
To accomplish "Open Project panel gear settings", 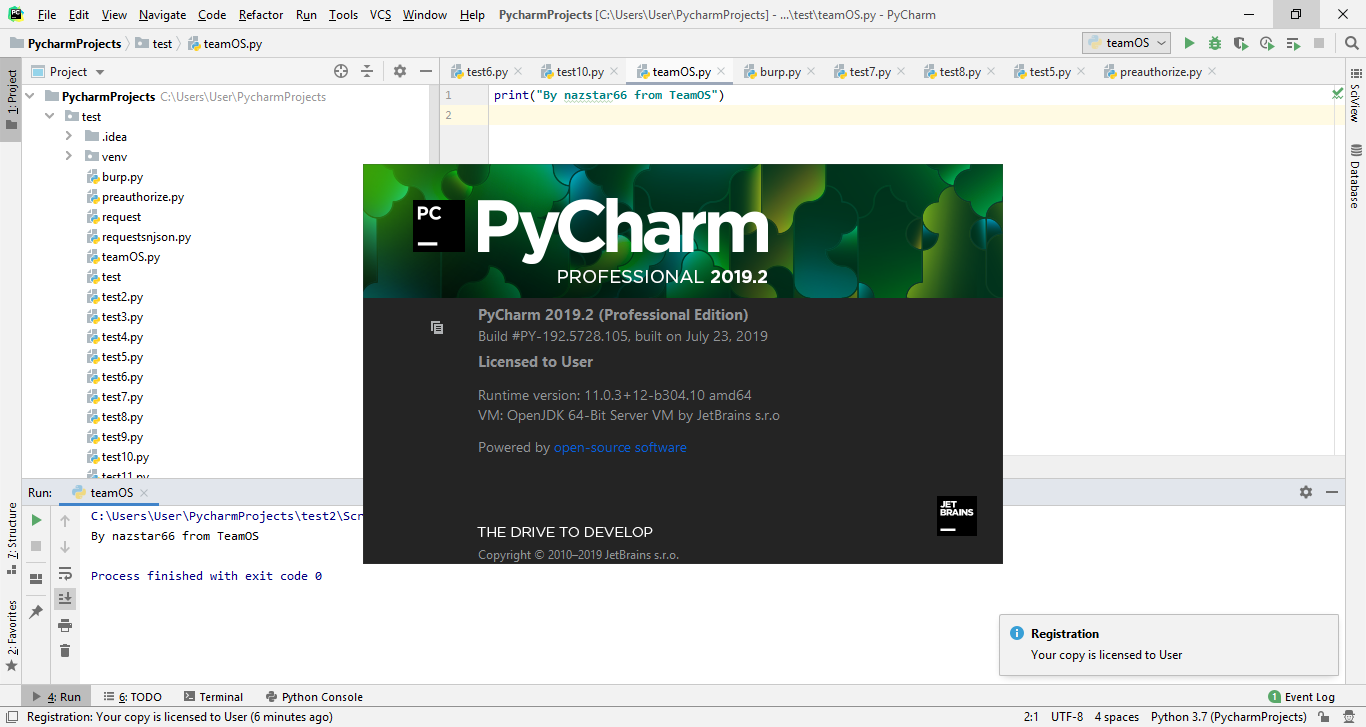I will tap(400, 71).
